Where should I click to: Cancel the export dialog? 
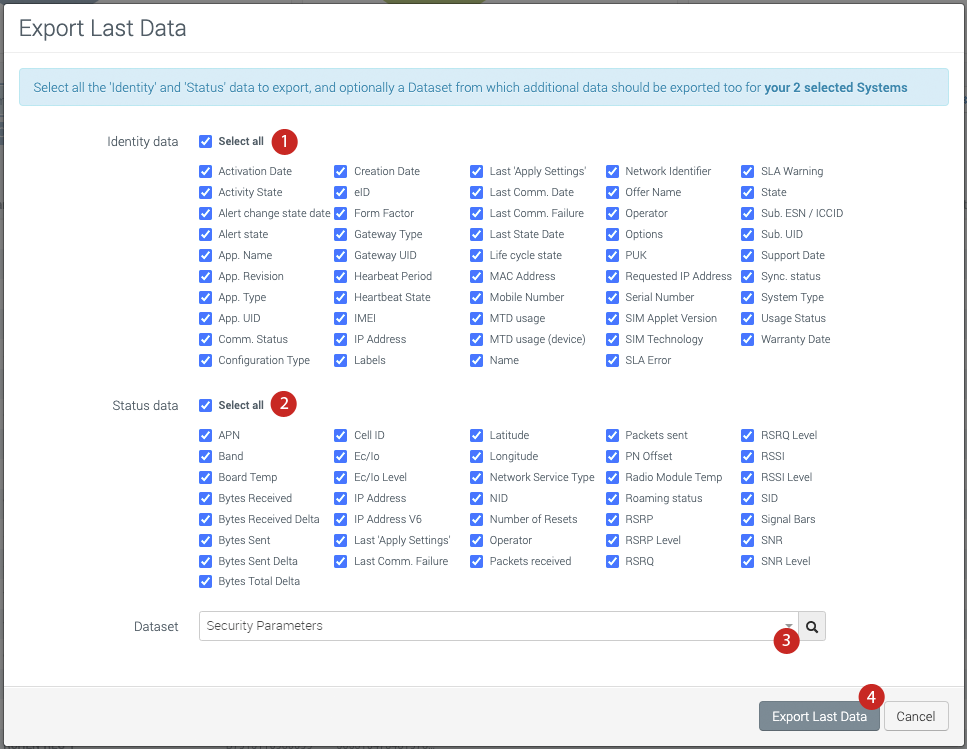915,716
